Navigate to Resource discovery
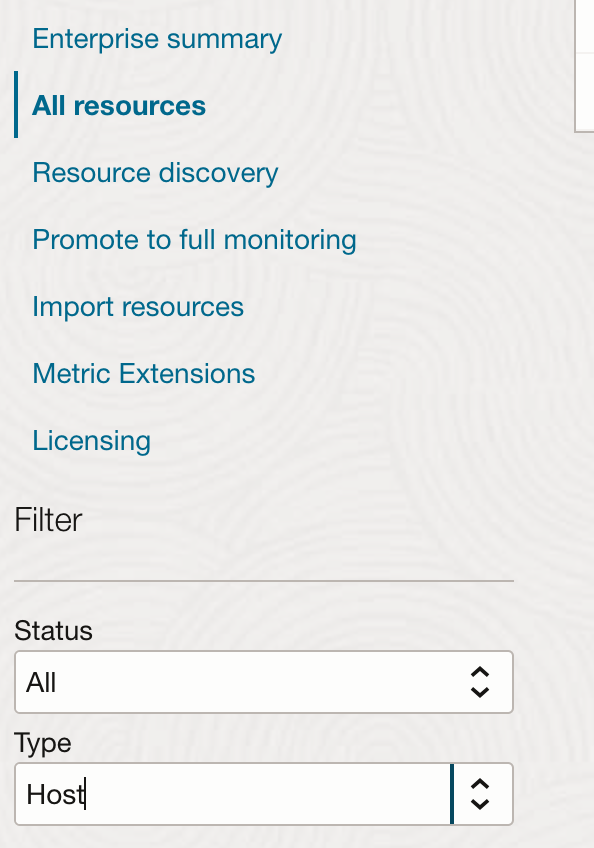The height and width of the screenshot is (848, 594). [154, 172]
